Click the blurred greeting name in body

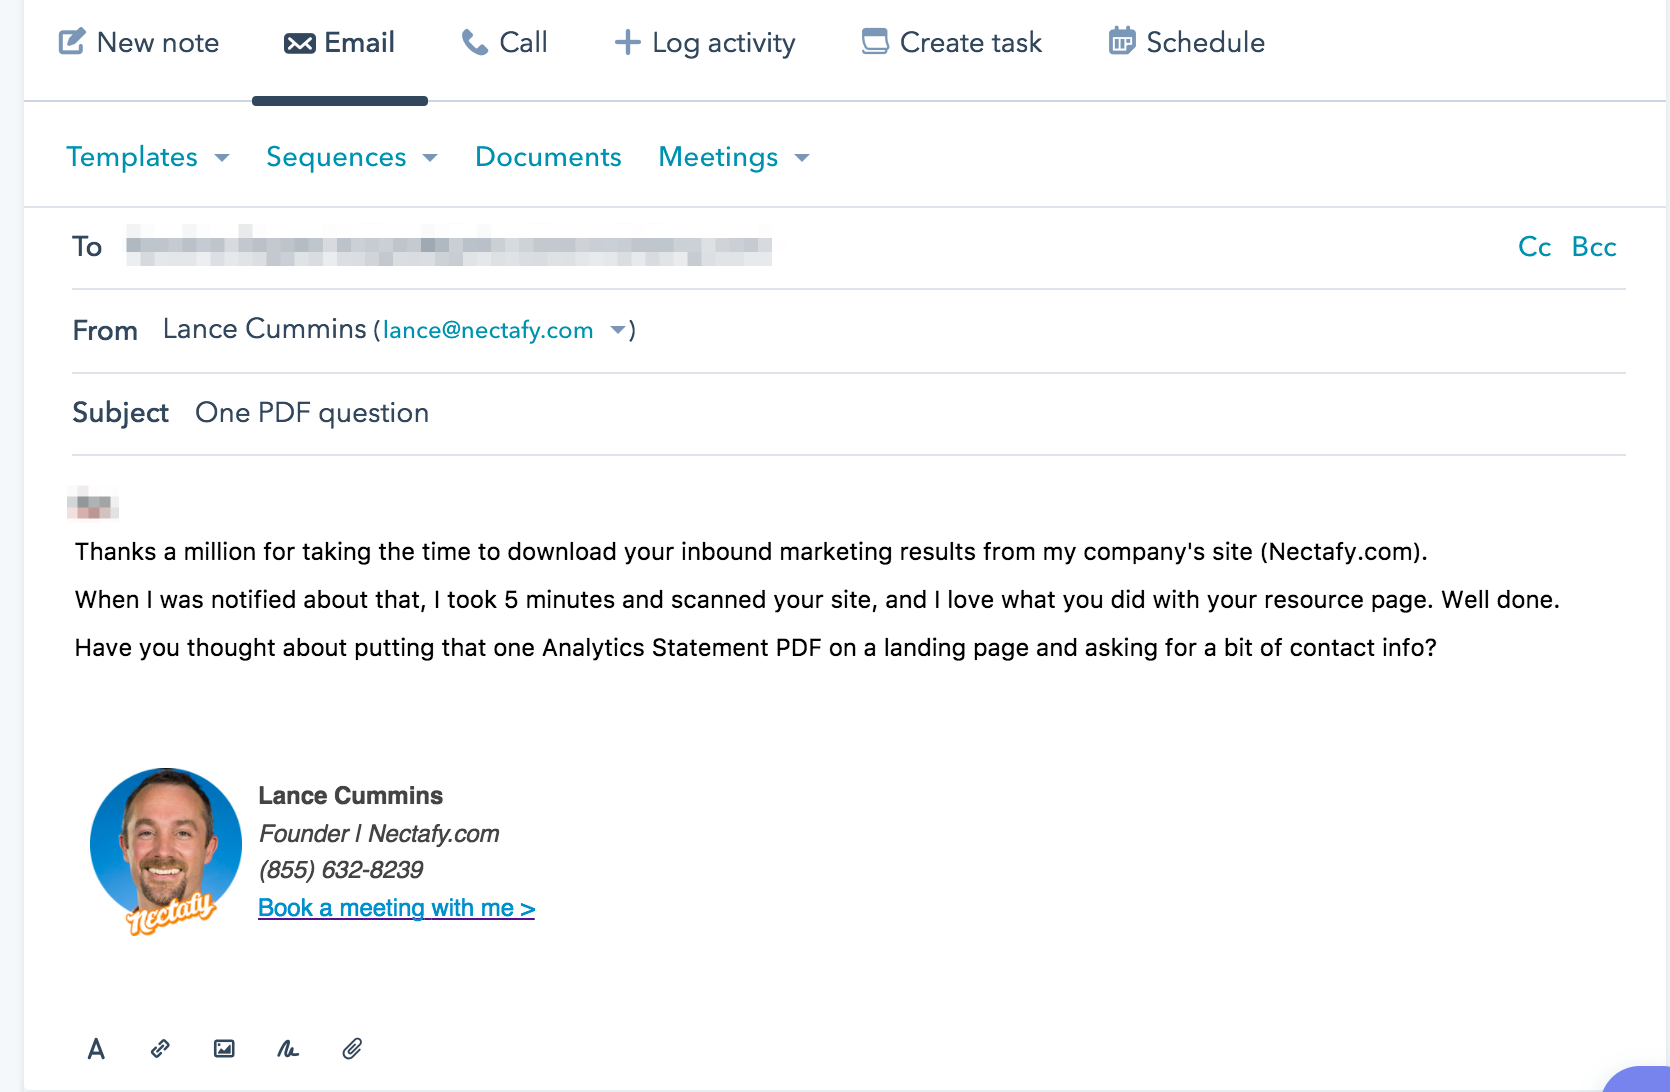(93, 503)
